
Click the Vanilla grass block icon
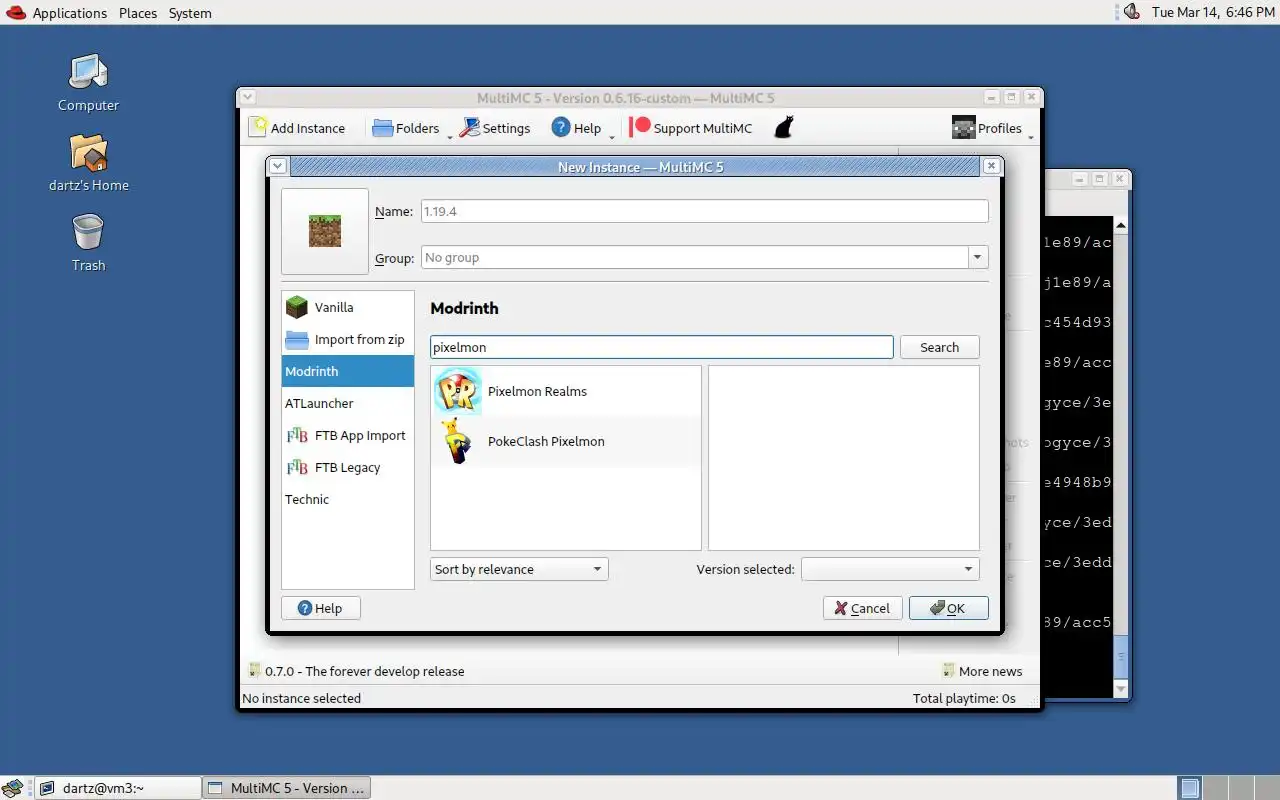[x=297, y=307]
